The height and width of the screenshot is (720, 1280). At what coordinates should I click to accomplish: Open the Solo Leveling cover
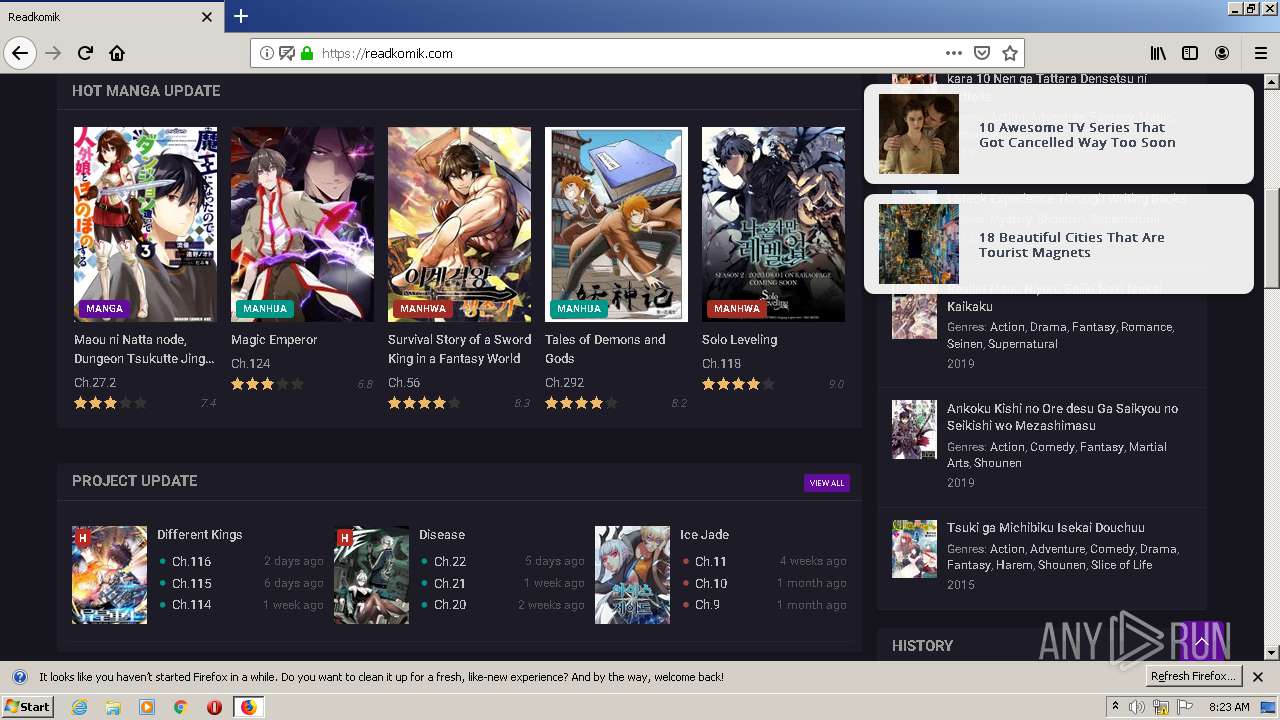(x=773, y=224)
